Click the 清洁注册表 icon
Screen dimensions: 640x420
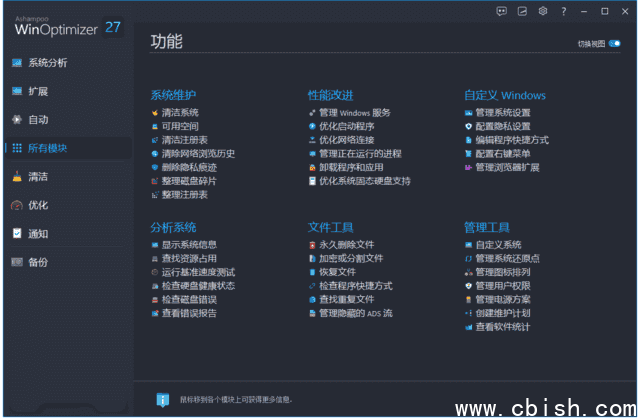coord(155,140)
